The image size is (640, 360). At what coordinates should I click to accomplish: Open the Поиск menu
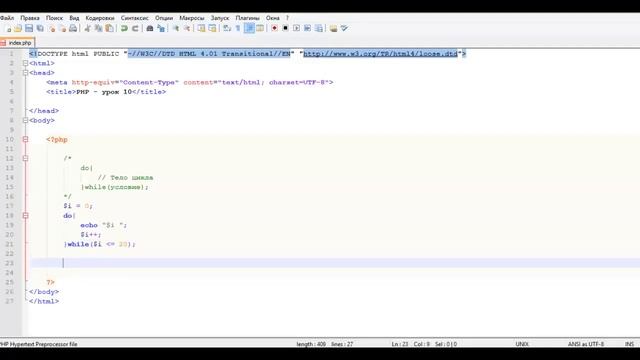[x=54, y=18]
